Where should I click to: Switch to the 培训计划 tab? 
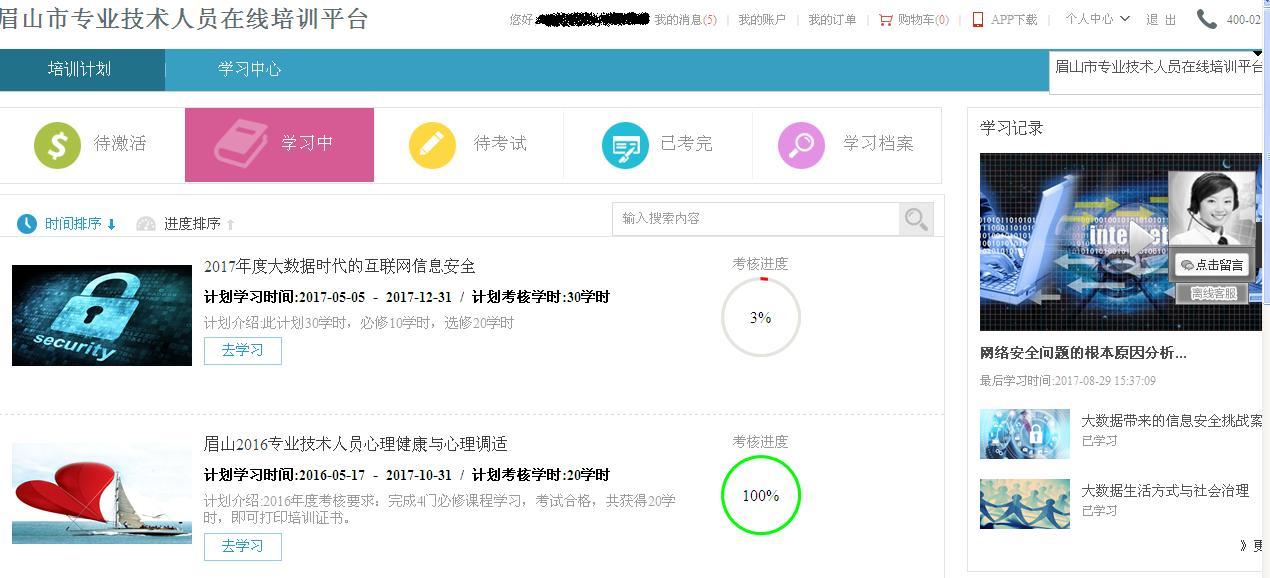pyautogui.click(x=80, y=70)
